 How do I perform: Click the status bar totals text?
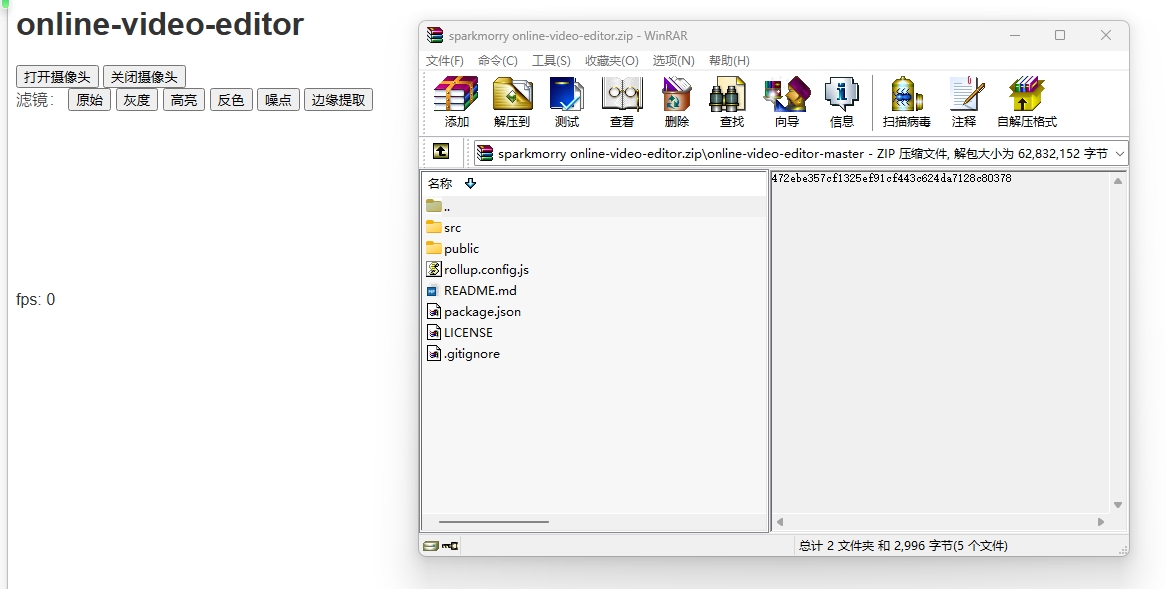click(x=903, y=546)
